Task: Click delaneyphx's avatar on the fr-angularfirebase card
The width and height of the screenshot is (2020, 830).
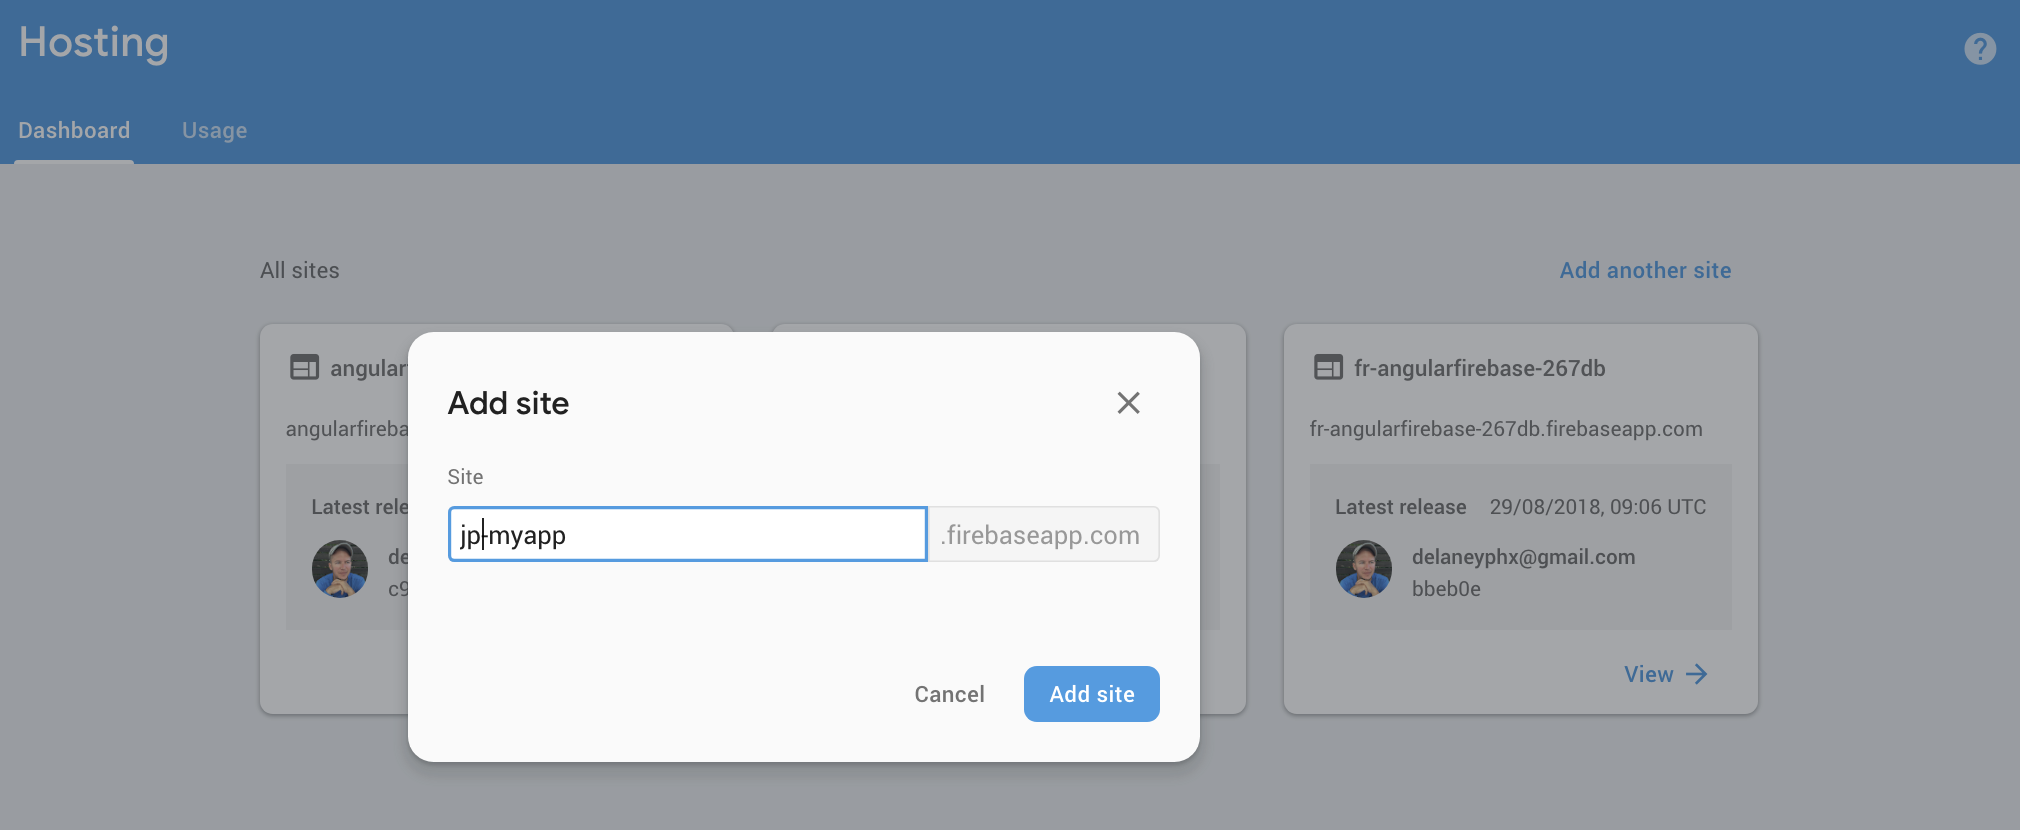Action: click(x=1364, y=570)
